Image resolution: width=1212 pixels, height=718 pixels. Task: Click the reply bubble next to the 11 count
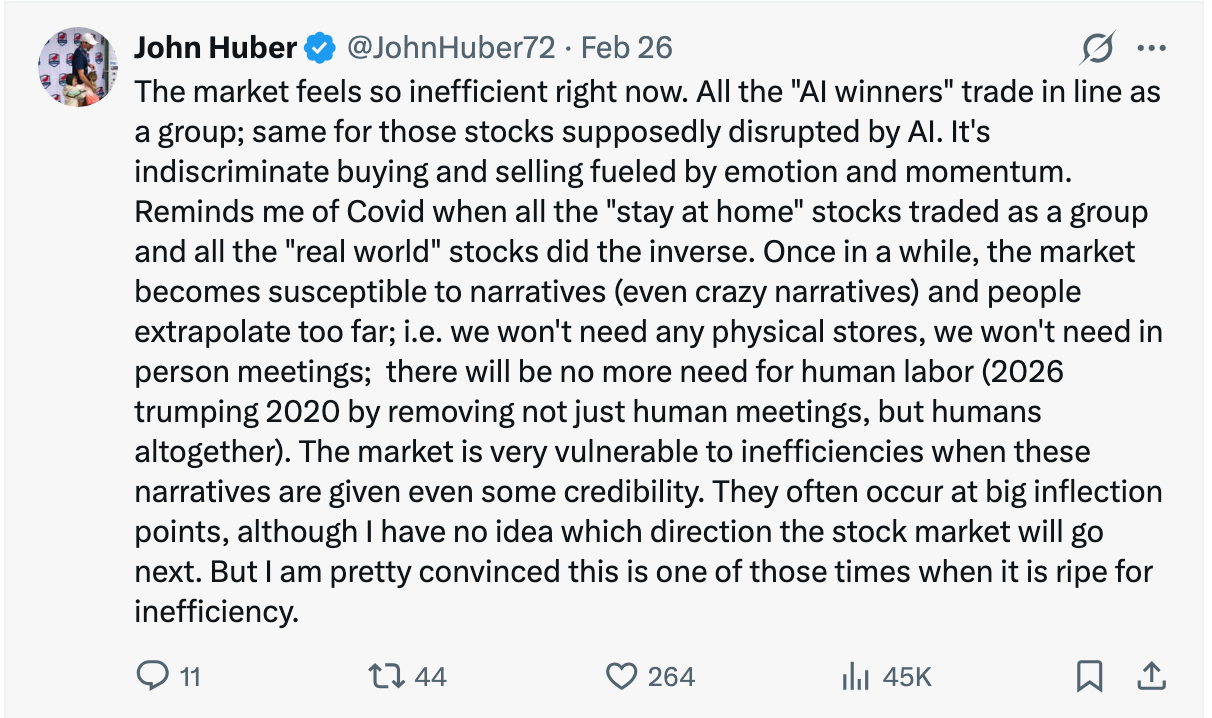(154, 676)
